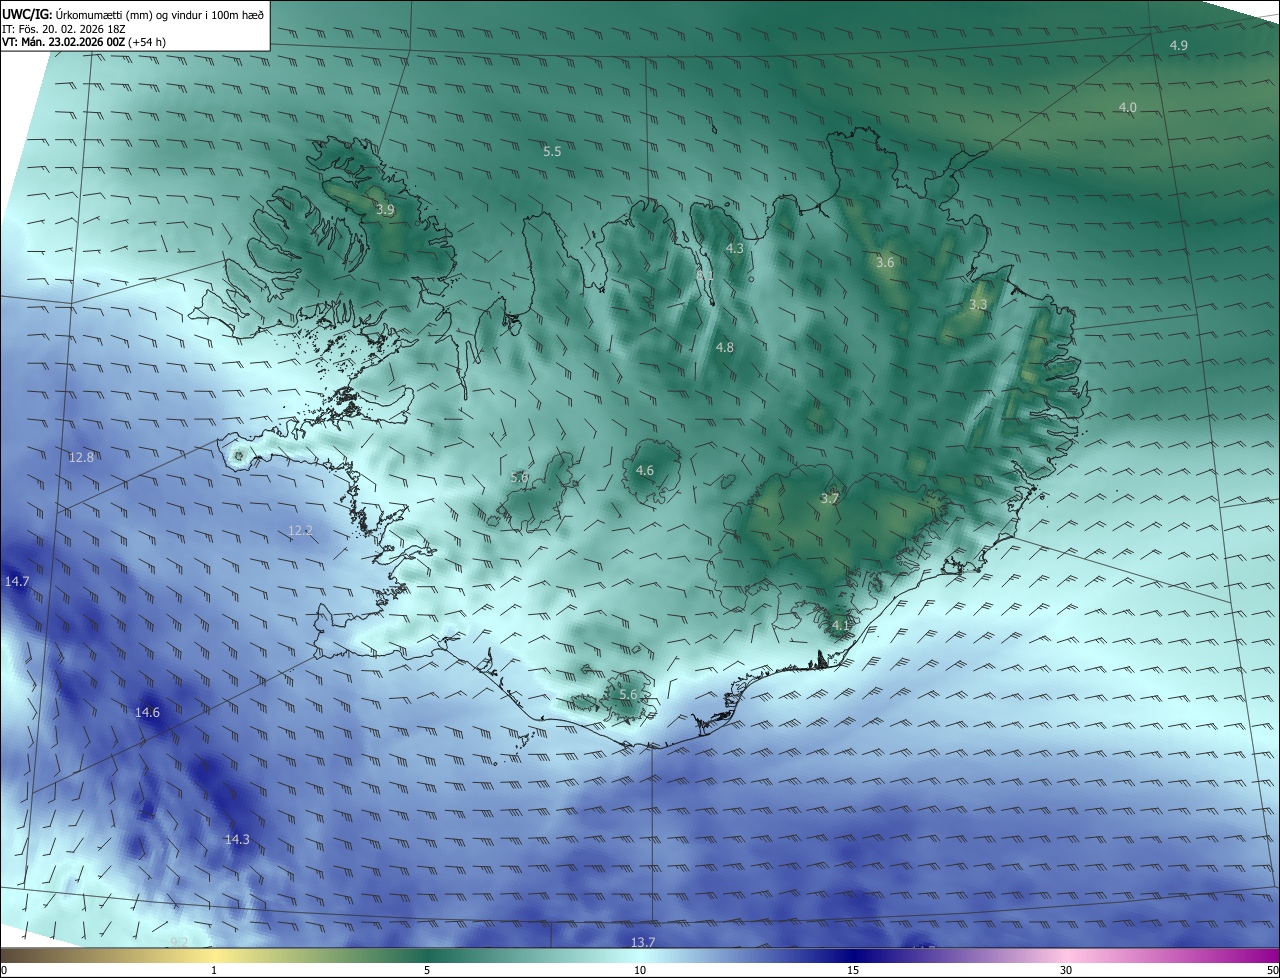The image size is (1280, 978).
Task: Click the '5.6' value on Mýrdalsjökull glacier
Action: (x=628, y=694)
